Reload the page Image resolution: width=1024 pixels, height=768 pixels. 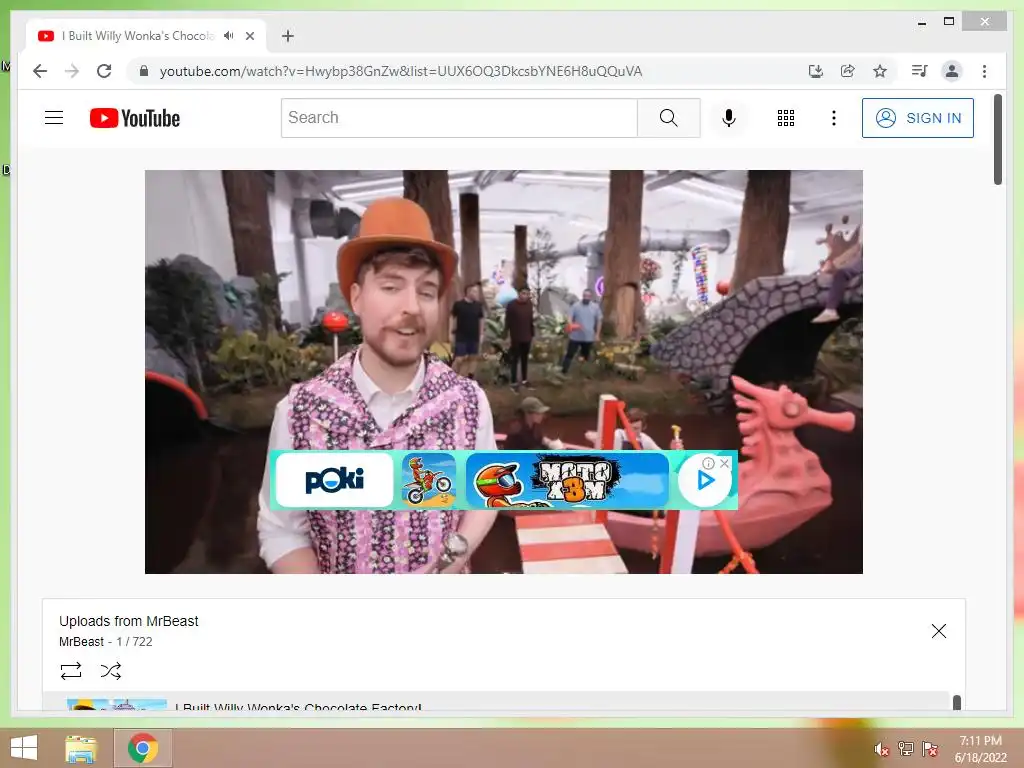tap(104, 71)
